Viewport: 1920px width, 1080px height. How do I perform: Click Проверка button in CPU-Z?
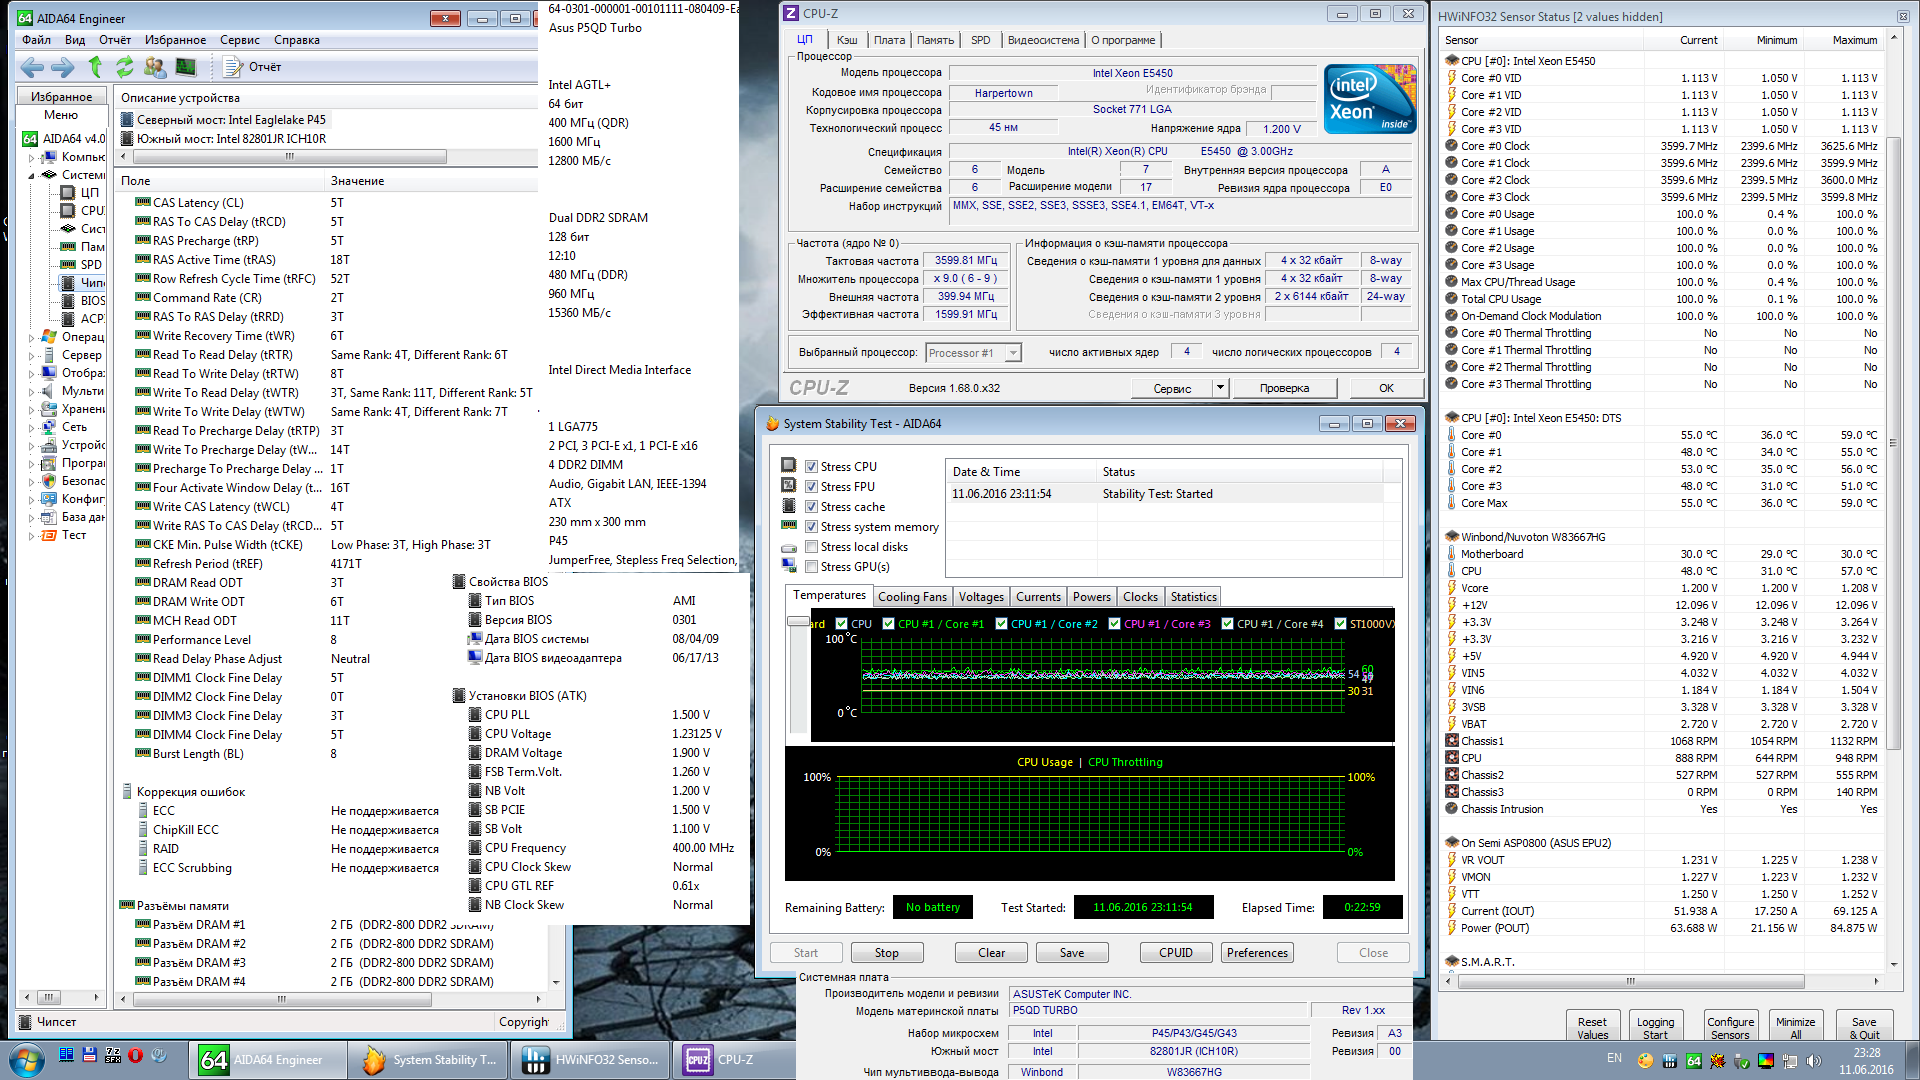[x=1284, y=388]
